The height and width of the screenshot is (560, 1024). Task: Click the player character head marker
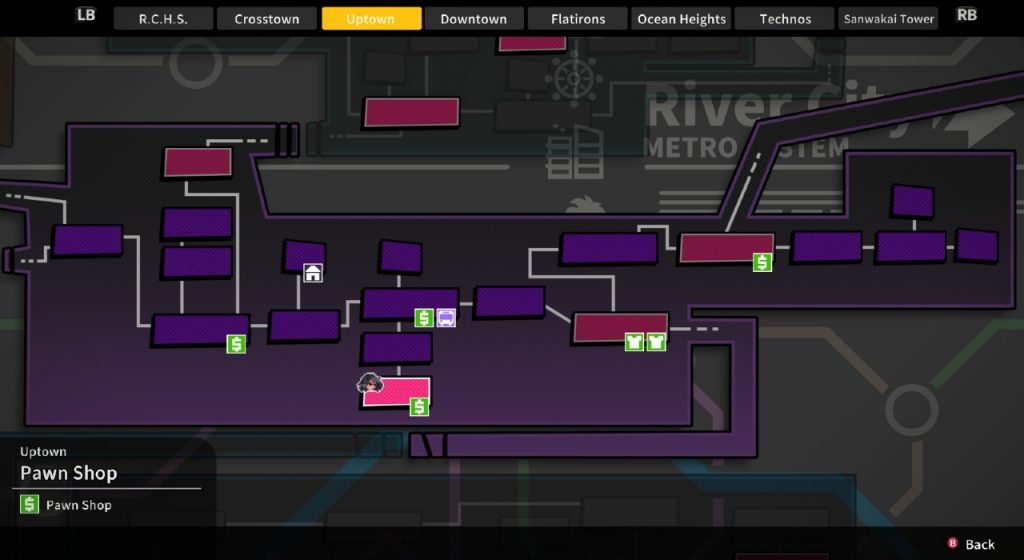click(370, 383)
